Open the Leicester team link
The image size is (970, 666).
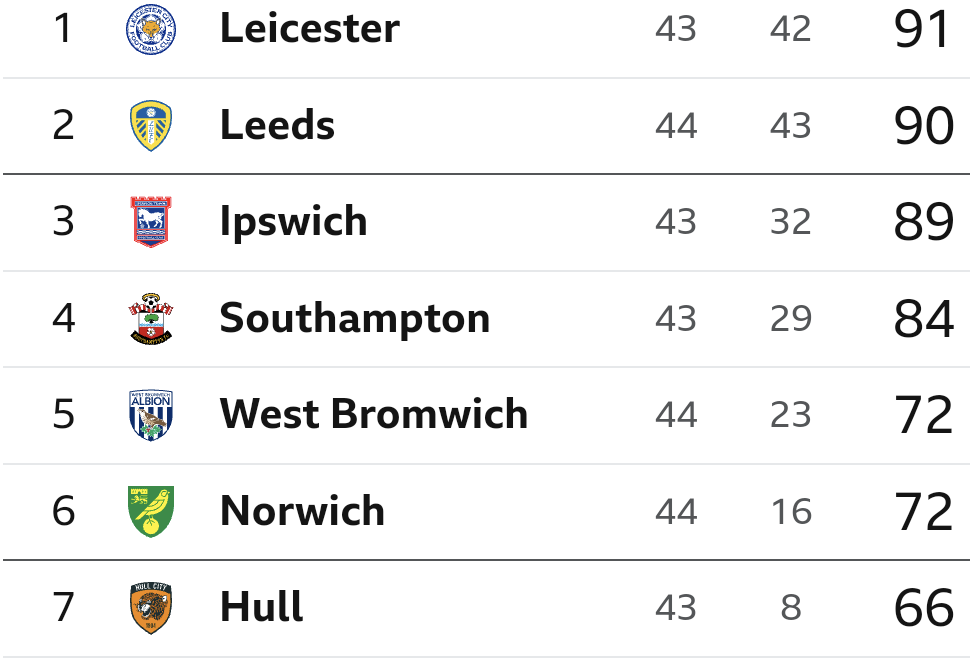point(310,28)
